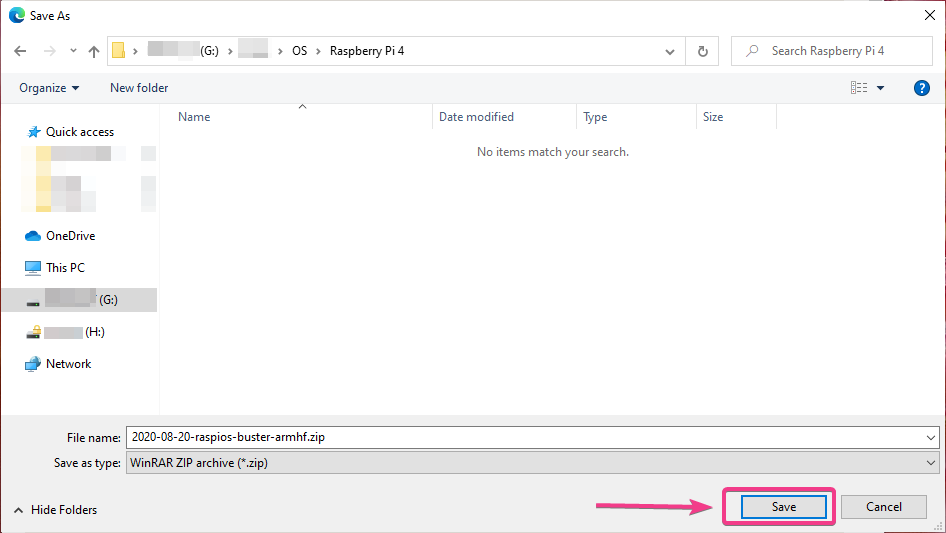The image size is (946, 533).
Task: Select This PC in navigation pane
Action: click(65, 268)
